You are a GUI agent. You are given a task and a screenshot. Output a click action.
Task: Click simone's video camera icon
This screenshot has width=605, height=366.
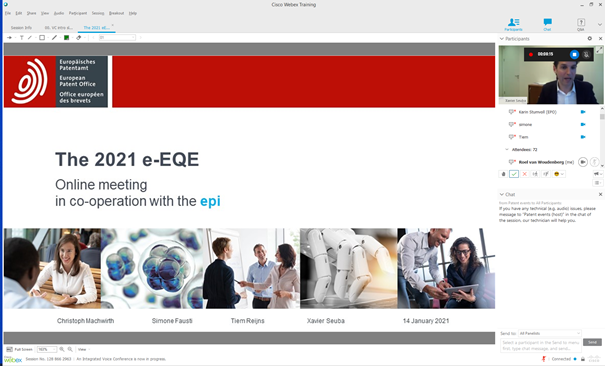point(583,125)
